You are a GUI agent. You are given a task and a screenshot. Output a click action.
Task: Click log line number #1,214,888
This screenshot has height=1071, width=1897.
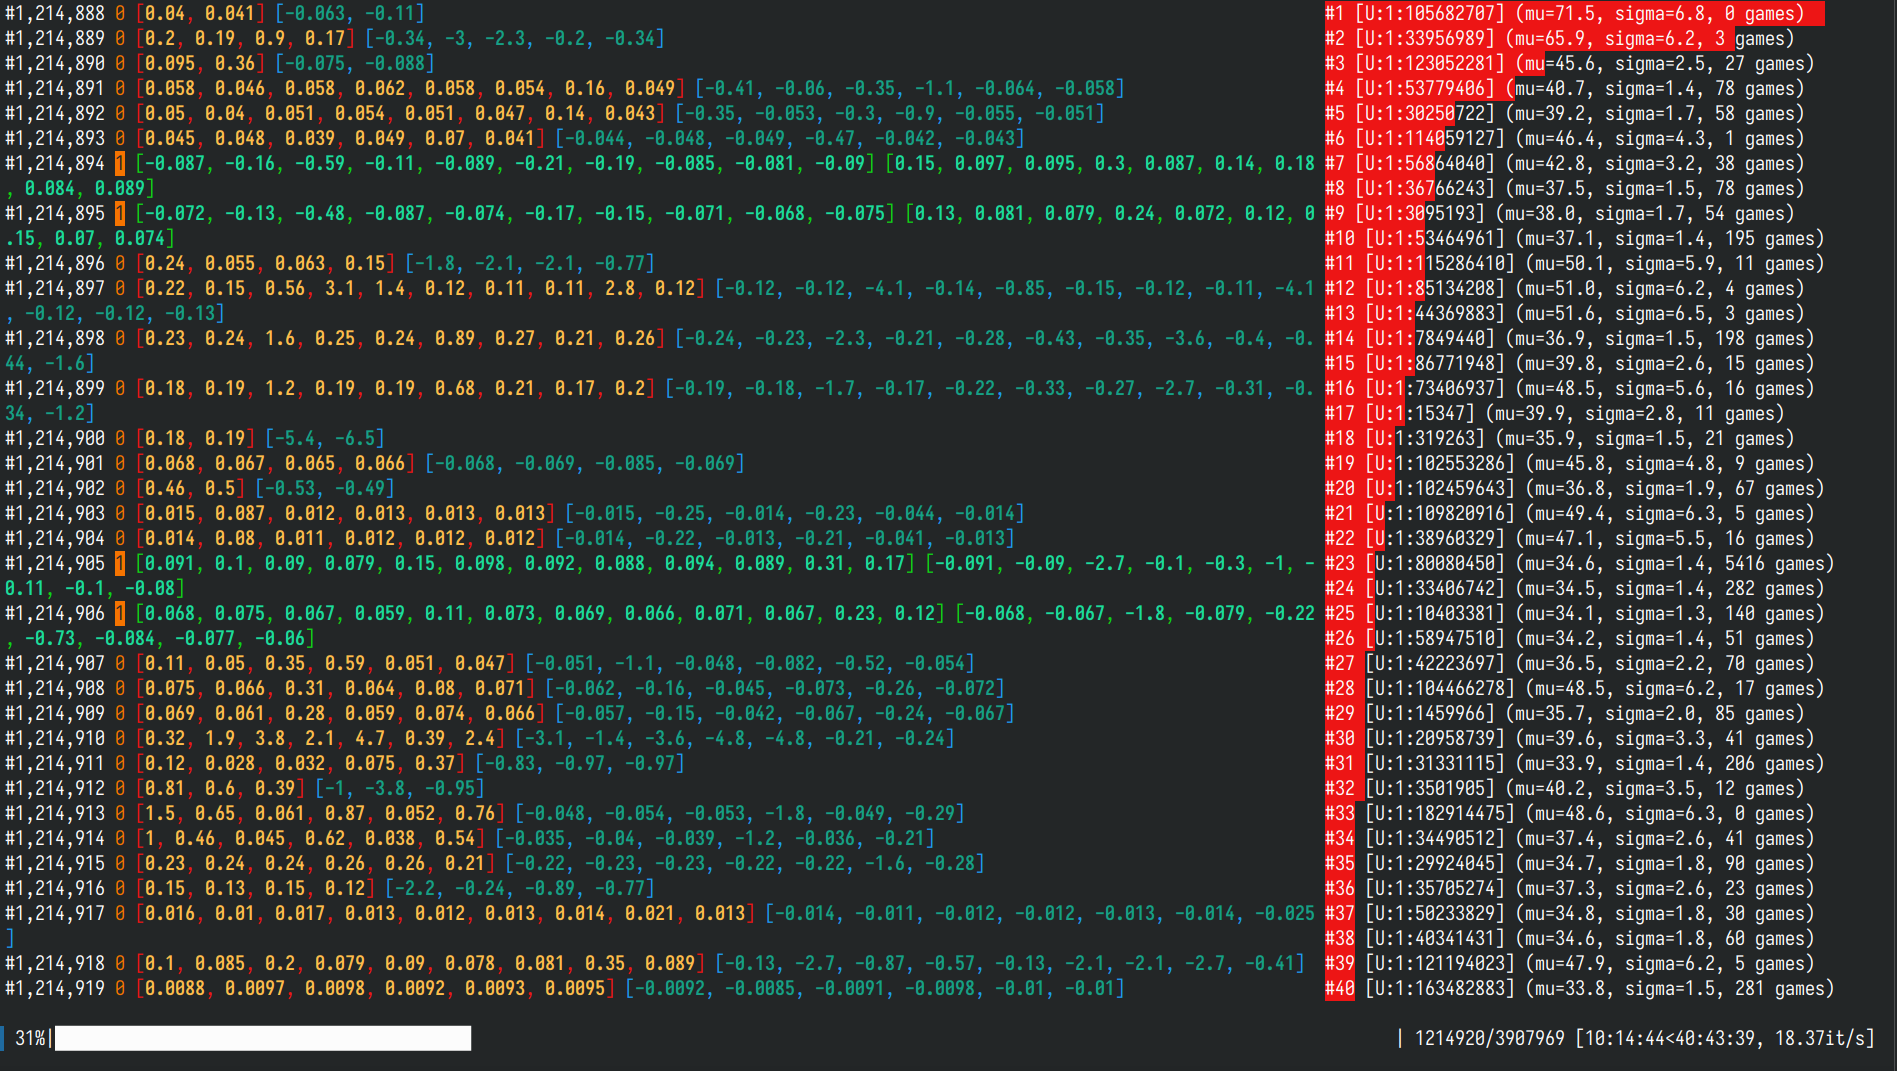(x=55, y=14)
